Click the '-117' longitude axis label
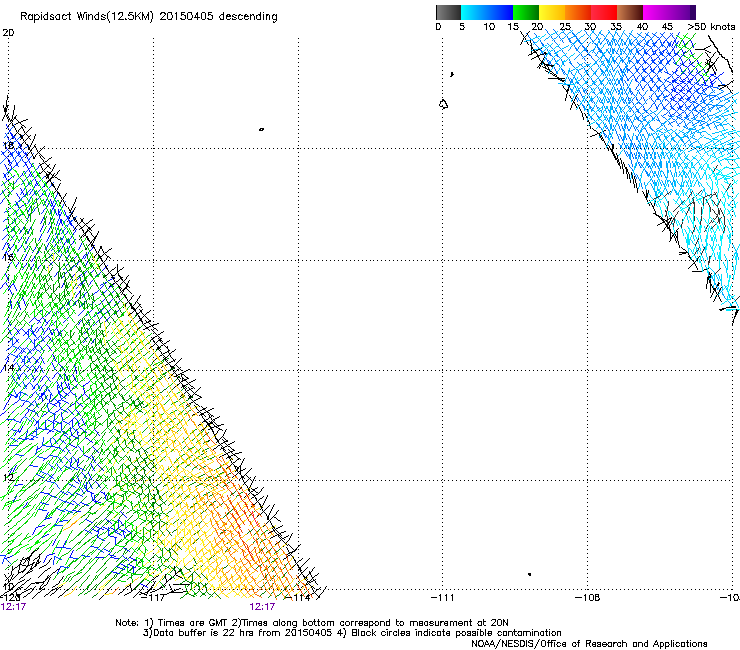 [x=154, y=598]
